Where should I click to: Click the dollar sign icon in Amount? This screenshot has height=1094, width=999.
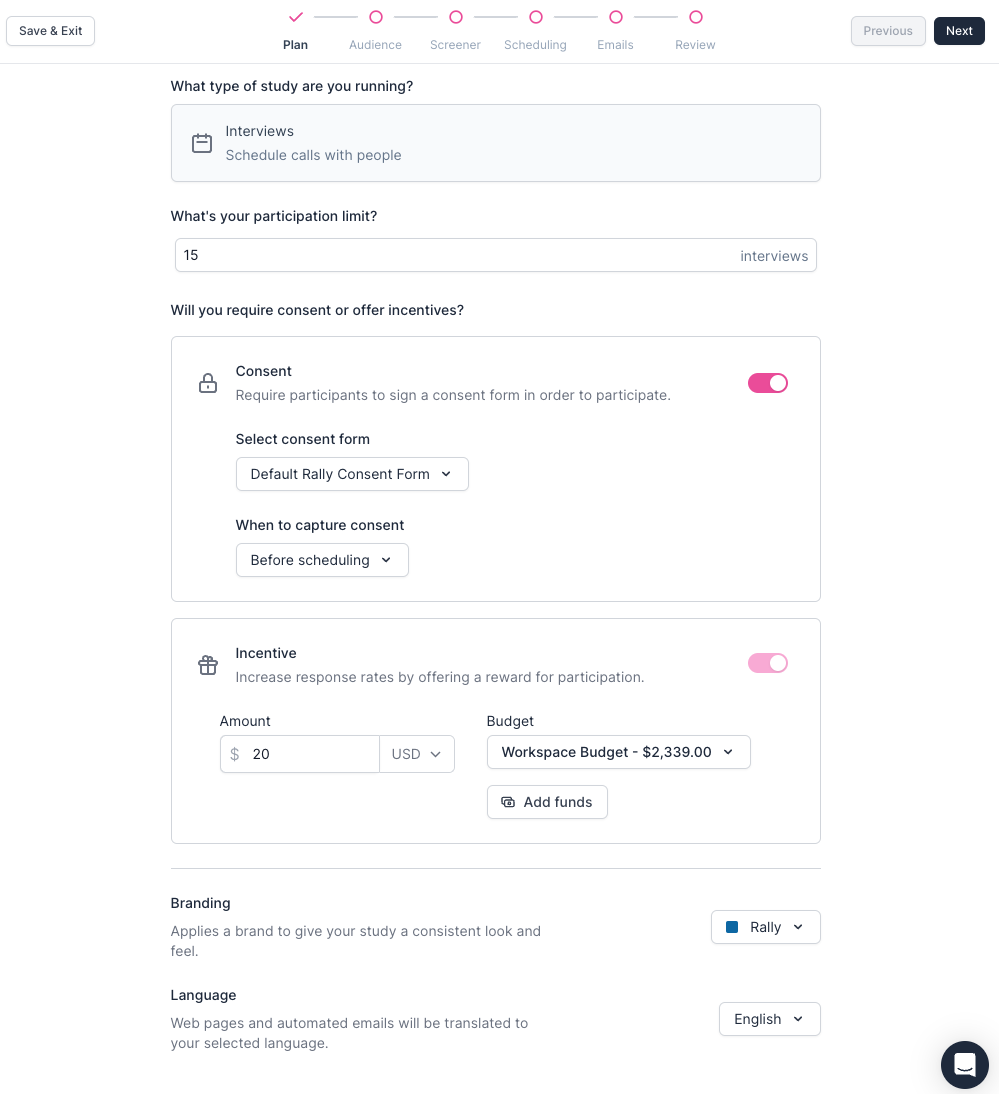coord(235,754)
